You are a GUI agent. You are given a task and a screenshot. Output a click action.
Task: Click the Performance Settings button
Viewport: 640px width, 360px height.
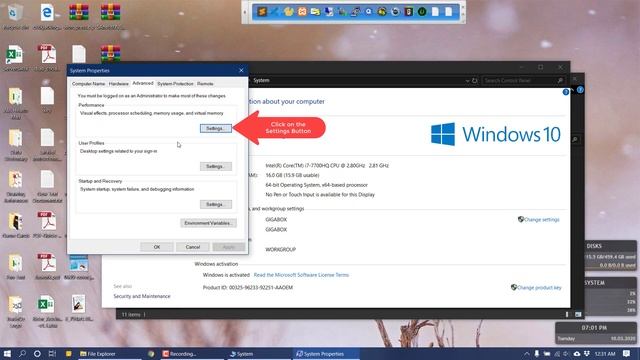coord(216,128)
